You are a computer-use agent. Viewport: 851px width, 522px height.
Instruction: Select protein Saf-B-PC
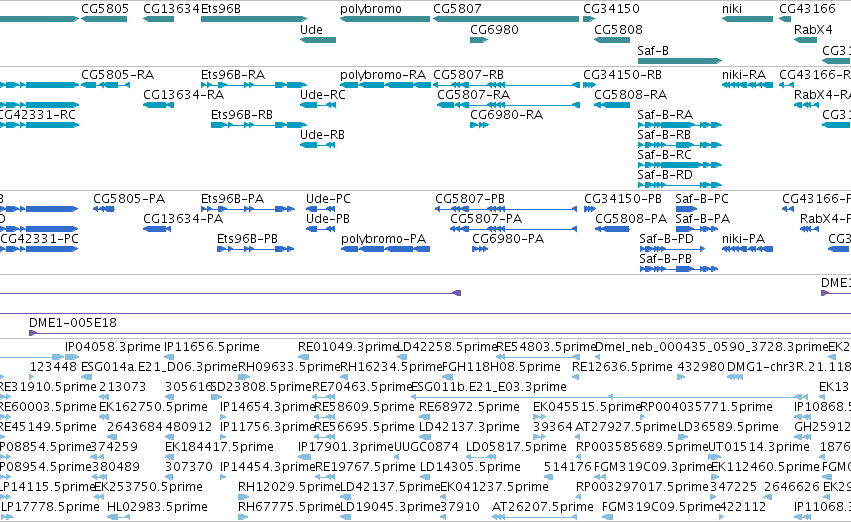pyautogui.click(x=702, y=199)
